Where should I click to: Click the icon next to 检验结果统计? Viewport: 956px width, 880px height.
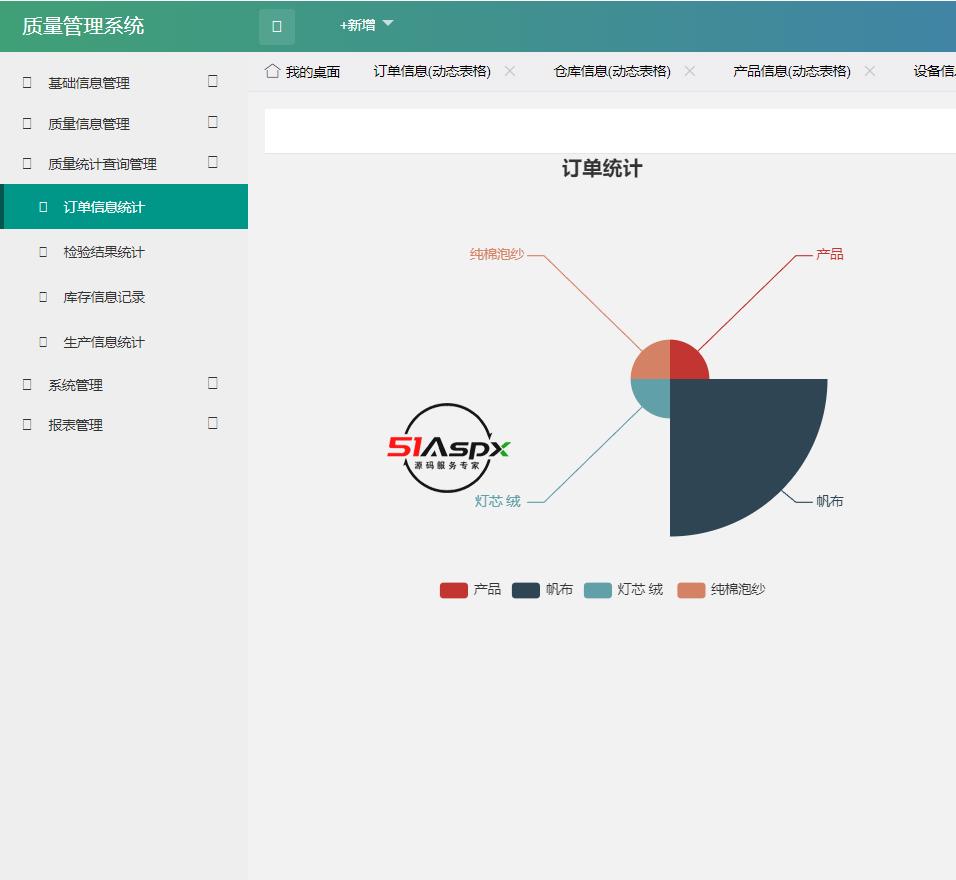point(41,252)
